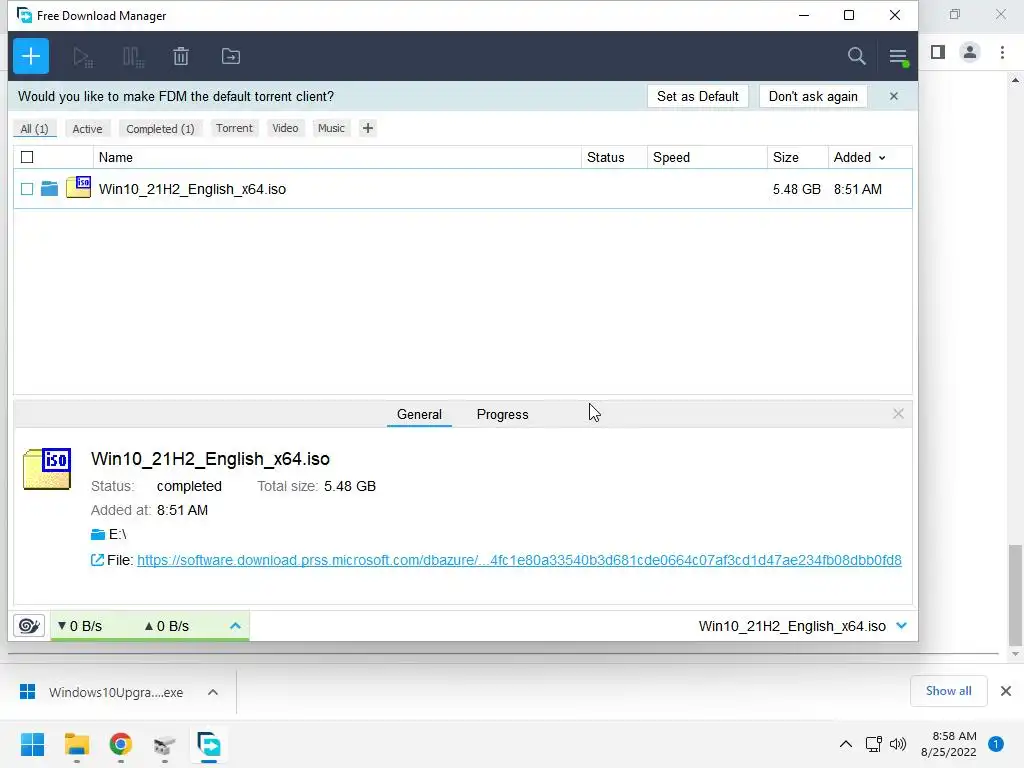Viewport: 1024px width, 768px height.
Task: Open the Torrent filter tab
Action: point(234,128)
